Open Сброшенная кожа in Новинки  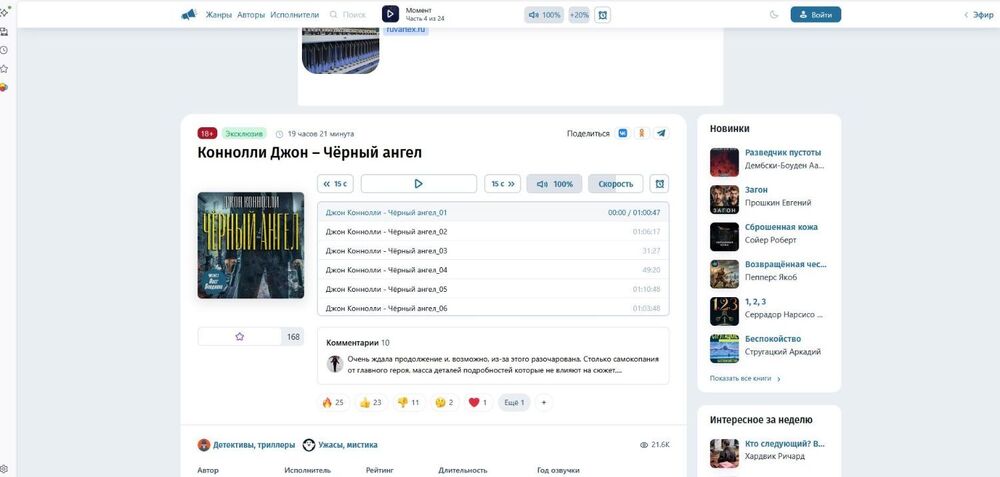781,227
